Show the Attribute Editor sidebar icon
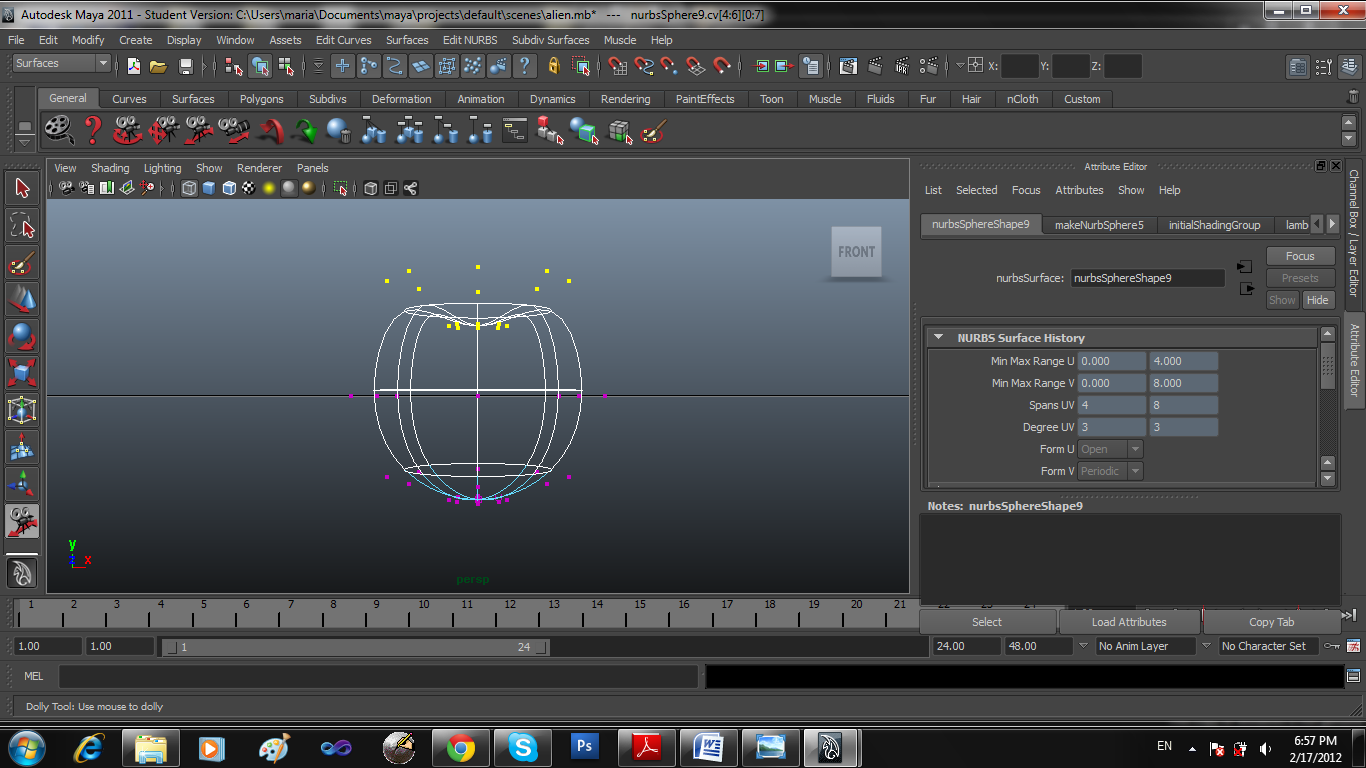 click(x=1298, y=67)
